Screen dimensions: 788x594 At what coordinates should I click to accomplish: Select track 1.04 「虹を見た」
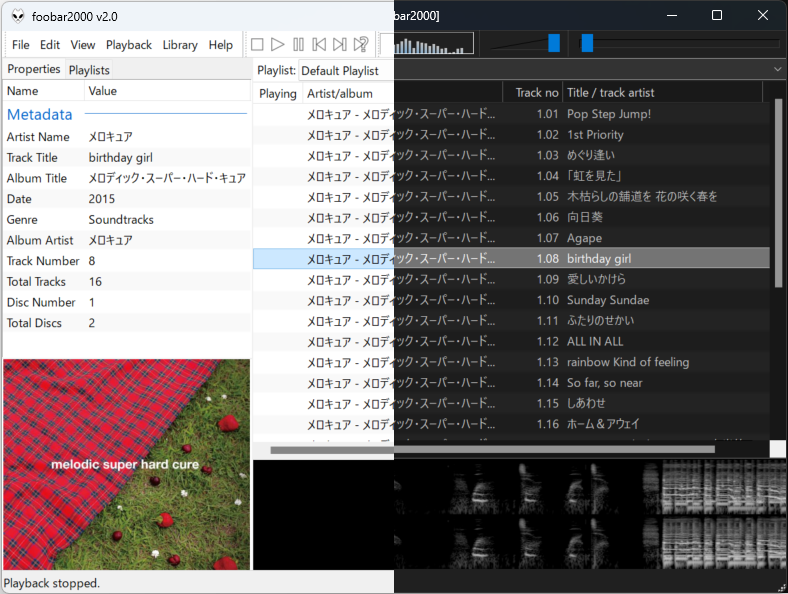(x=511, y=176)
